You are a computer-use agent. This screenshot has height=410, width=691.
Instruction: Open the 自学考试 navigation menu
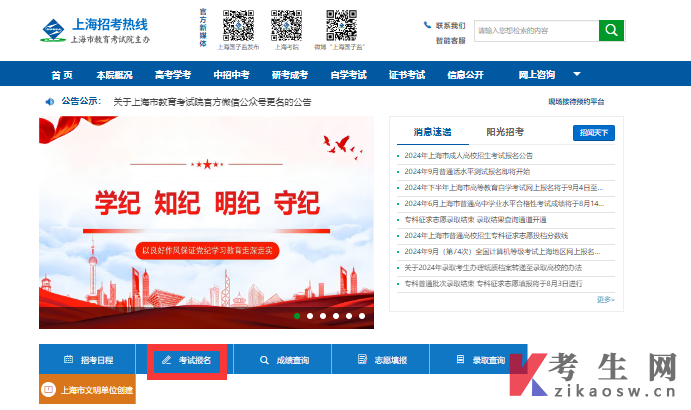pyautogui.click(x=348, y=75)
